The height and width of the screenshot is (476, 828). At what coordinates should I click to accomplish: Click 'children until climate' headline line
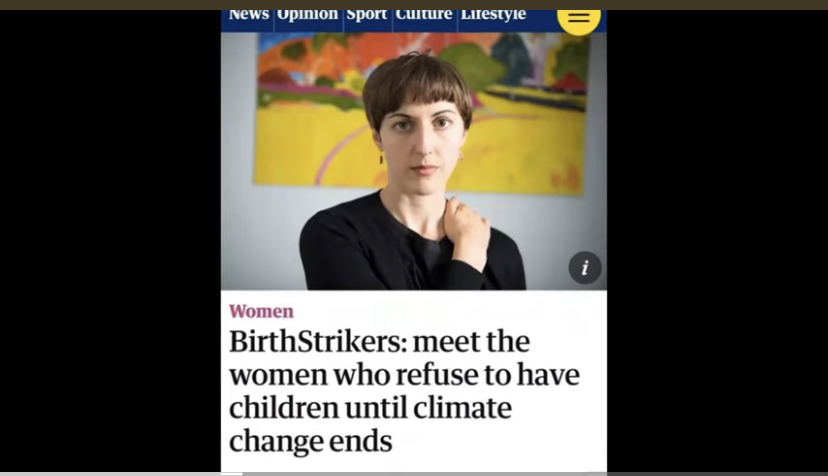click(370, 408)
